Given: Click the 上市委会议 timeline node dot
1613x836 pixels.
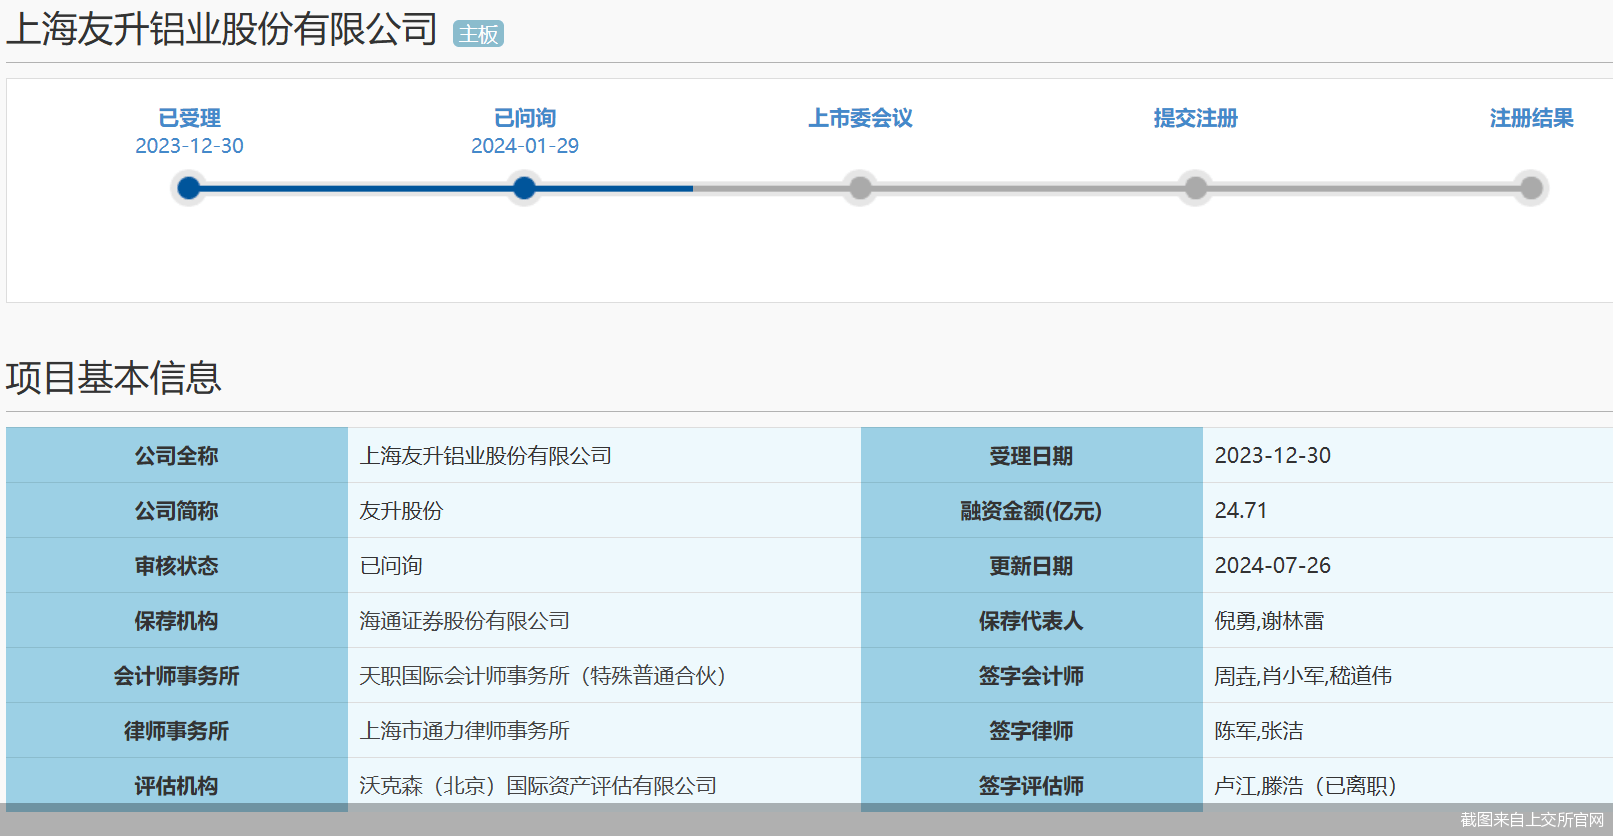Looking at the screenshot, I should click(860, 188).
